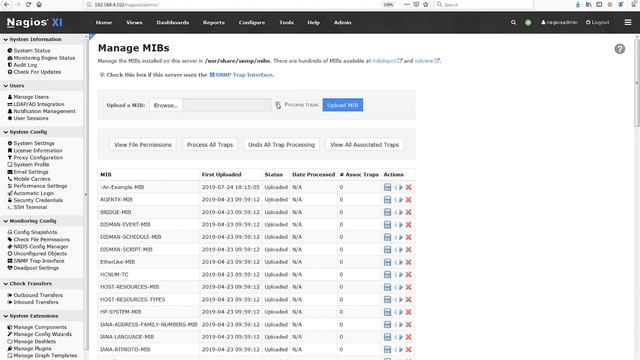The image size is (640, 360).
Task: Open Email Settings in the sidebar
Action: click(28, 172)
